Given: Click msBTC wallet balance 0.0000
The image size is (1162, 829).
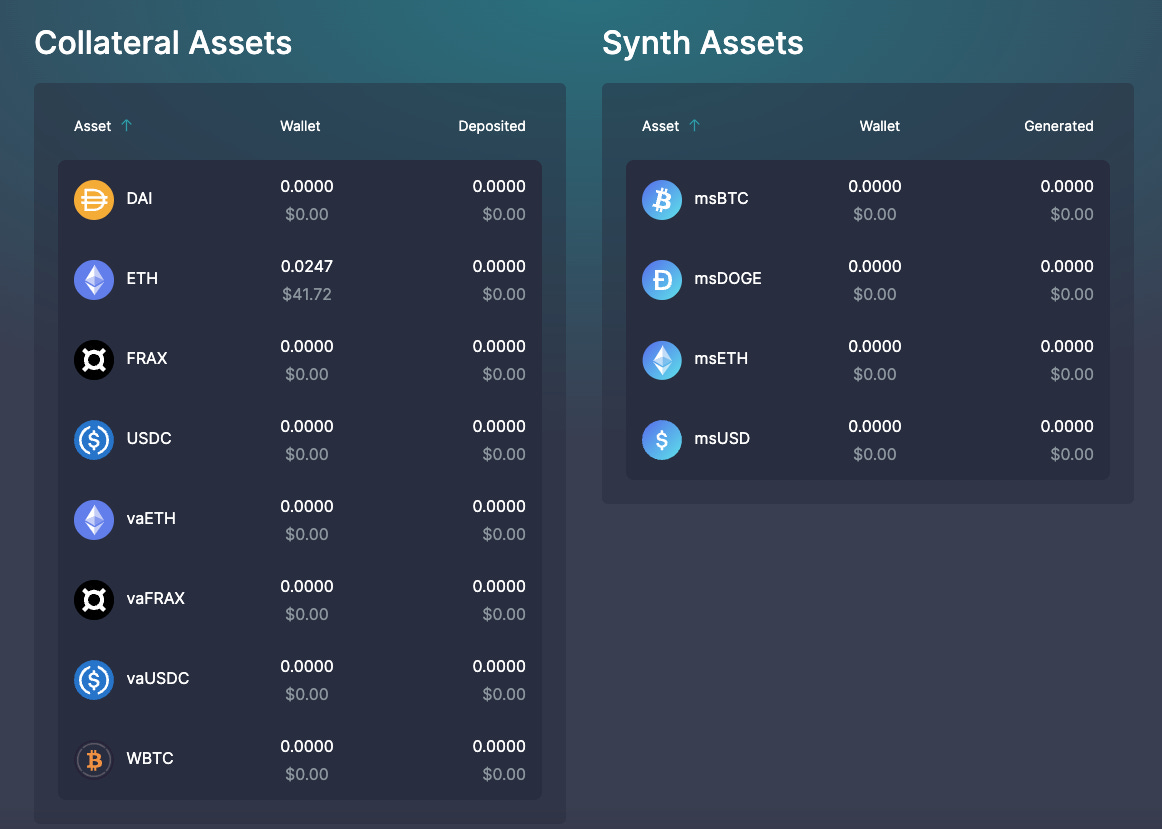Looking at the screenshot, I should (874, 186).
